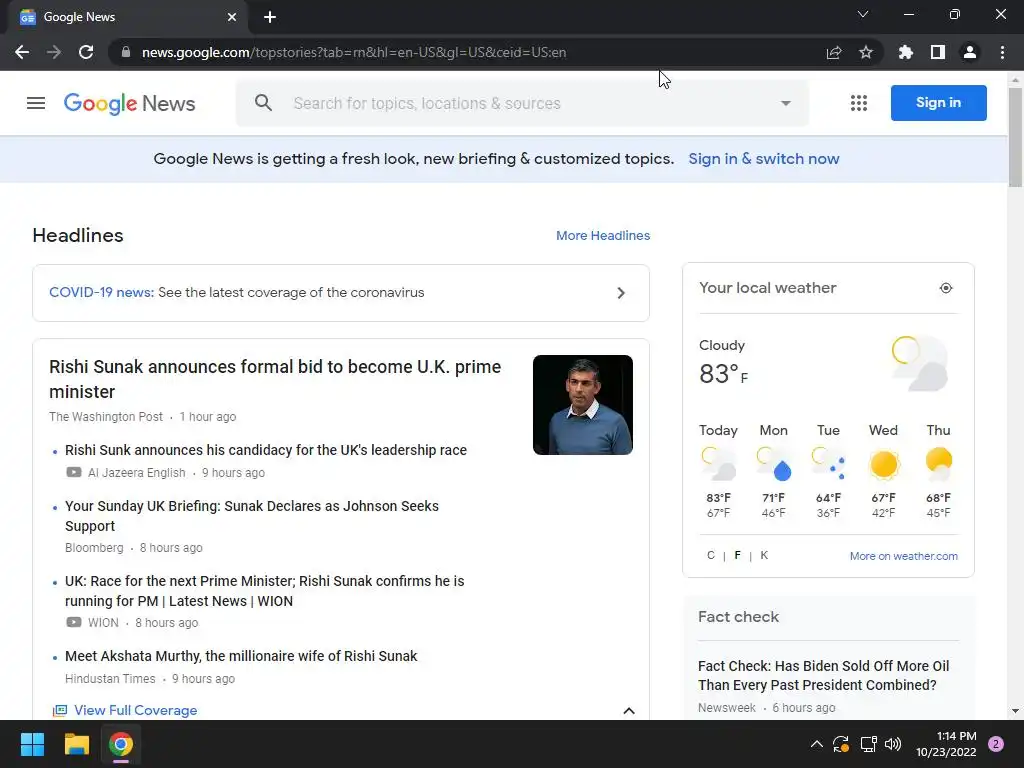Open More on weather.com link
The width and height of the screenshot is (1024, 768).
[x=903, y=556]
